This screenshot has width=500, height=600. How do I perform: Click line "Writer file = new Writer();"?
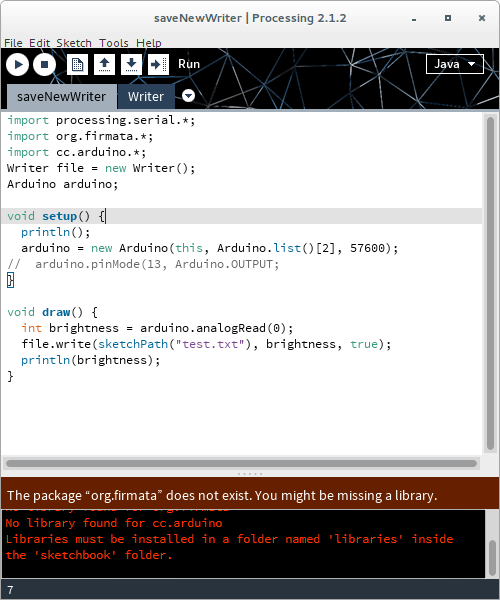point(101,168)
